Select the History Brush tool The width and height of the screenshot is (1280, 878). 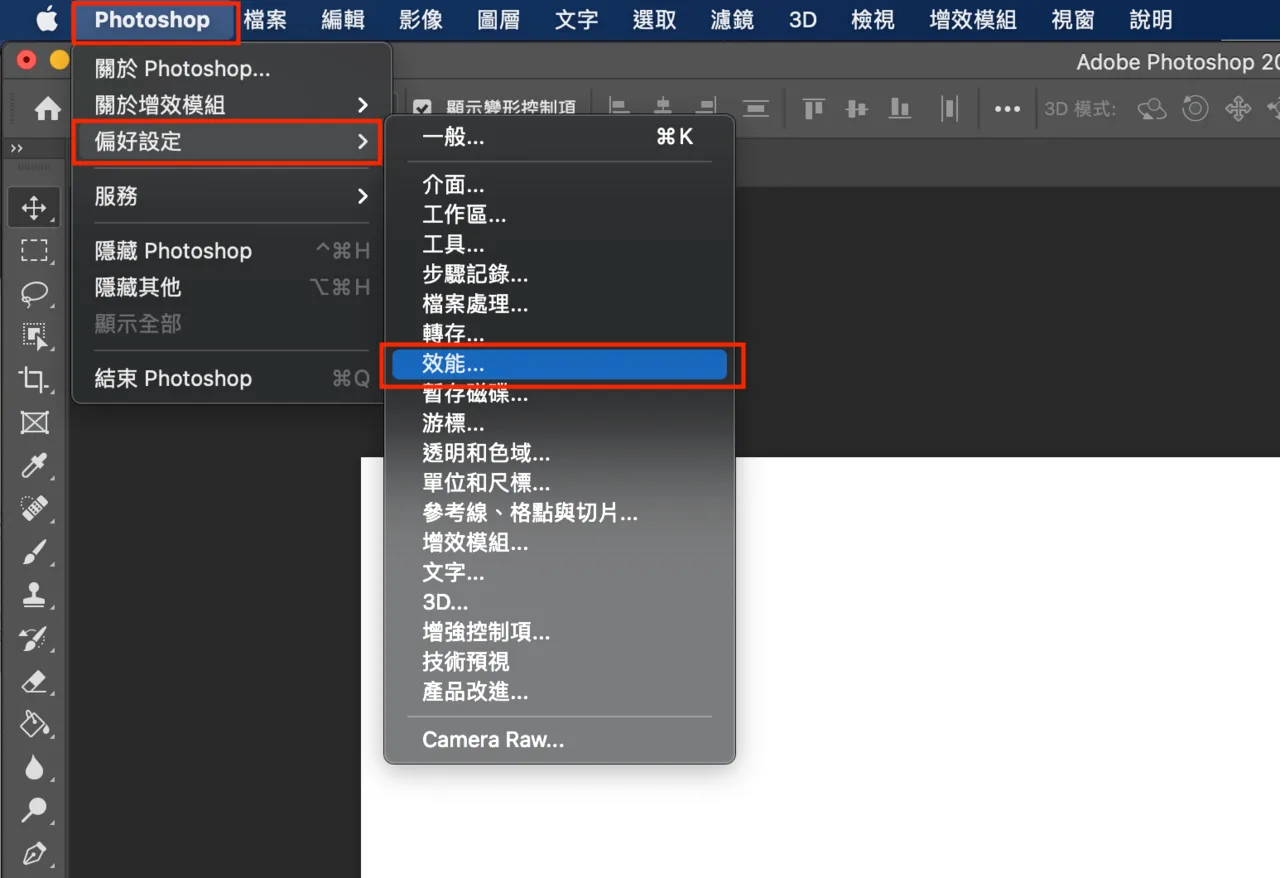click(35, 638)
